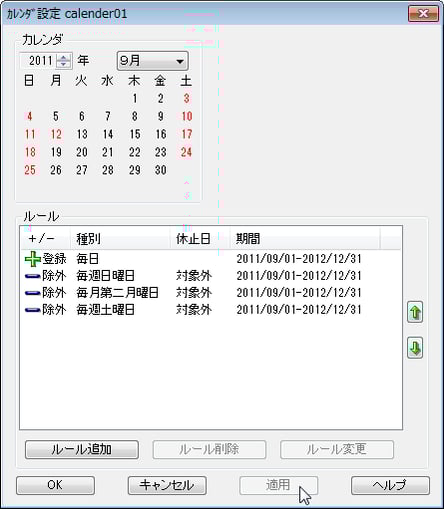
Task: Select day 19 in the calendar
Action: [56, 153]
